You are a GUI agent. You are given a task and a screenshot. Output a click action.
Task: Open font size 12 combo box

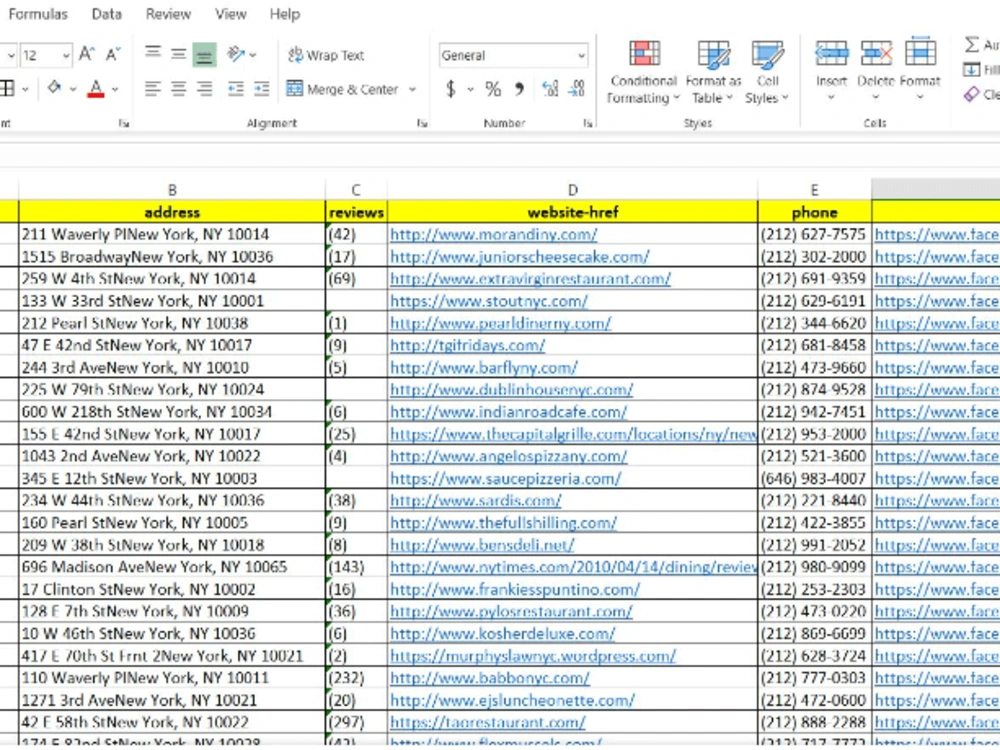pos(46,55)
